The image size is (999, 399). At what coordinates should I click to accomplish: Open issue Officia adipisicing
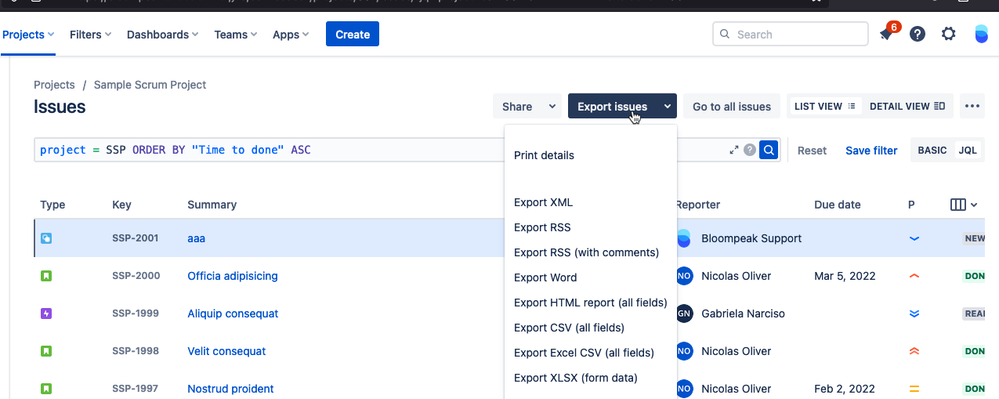pos(233,276)
